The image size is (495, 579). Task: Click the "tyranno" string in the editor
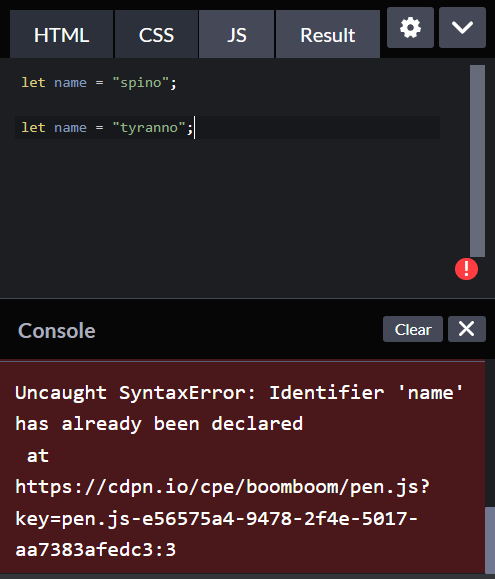click(x=149, y=128)
